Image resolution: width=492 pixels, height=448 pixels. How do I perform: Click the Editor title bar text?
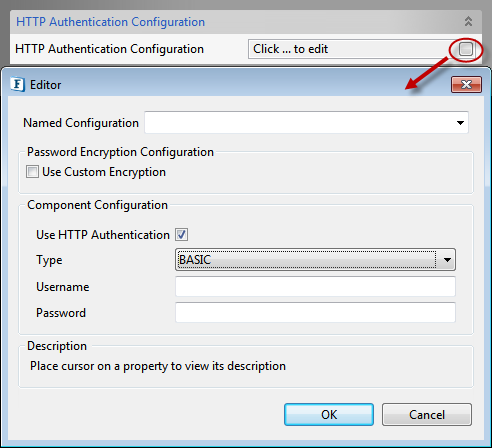pyautogui.click(x=45, y=85)
